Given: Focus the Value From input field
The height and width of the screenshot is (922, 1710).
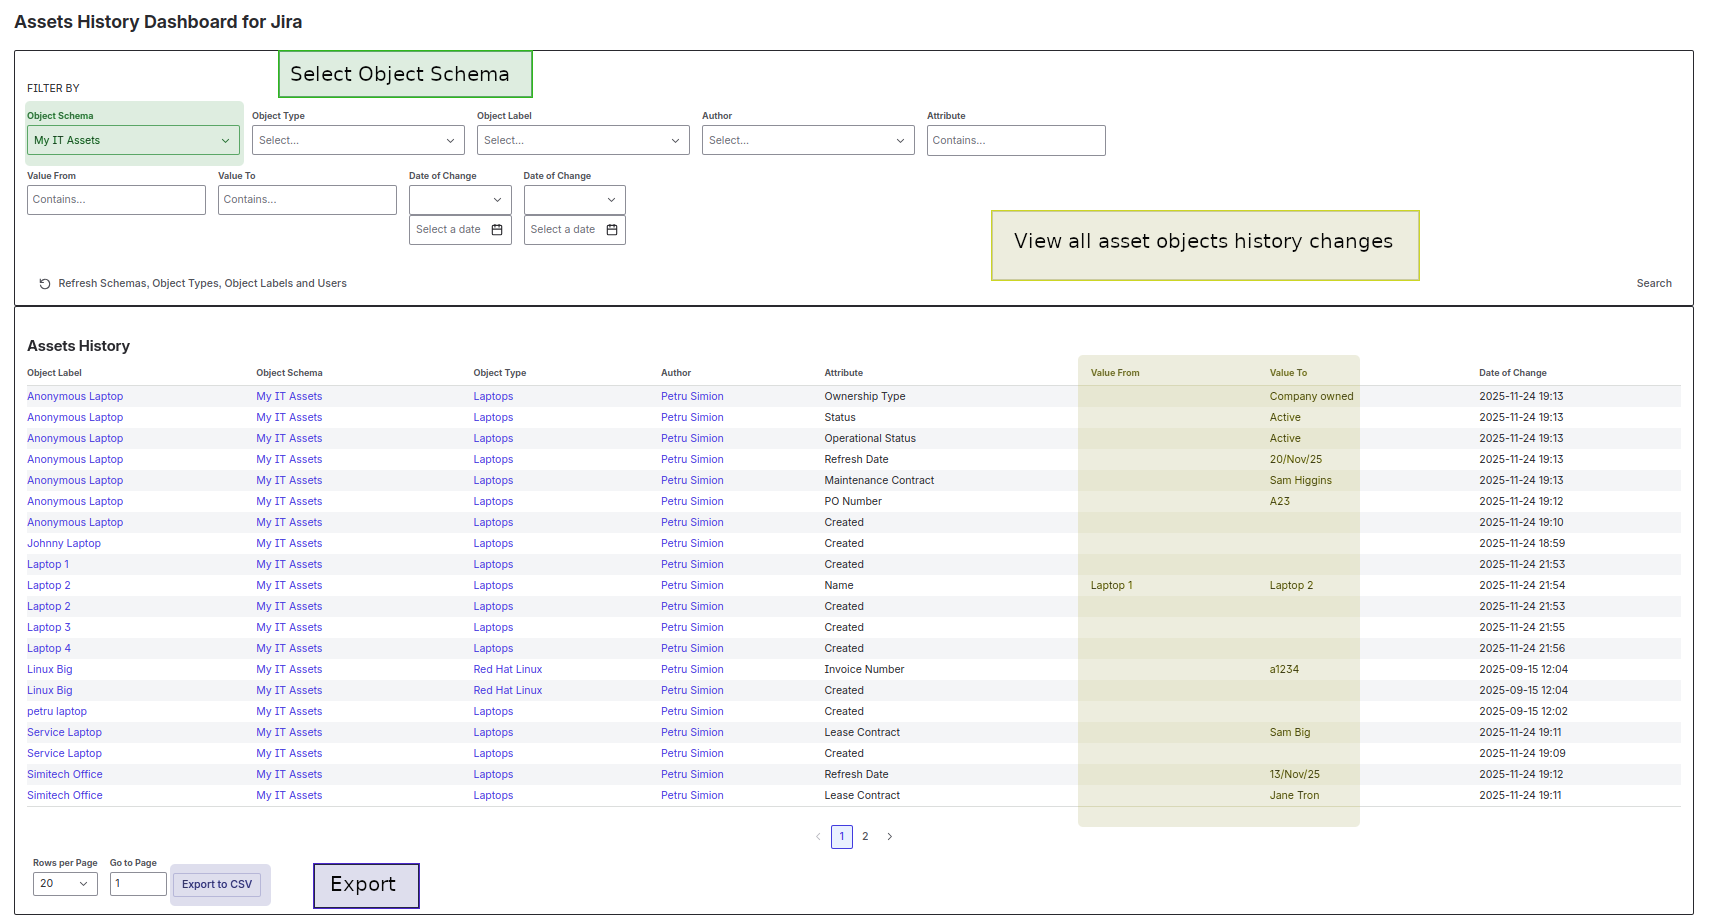Looking at the screenshot, I should 116,200.
